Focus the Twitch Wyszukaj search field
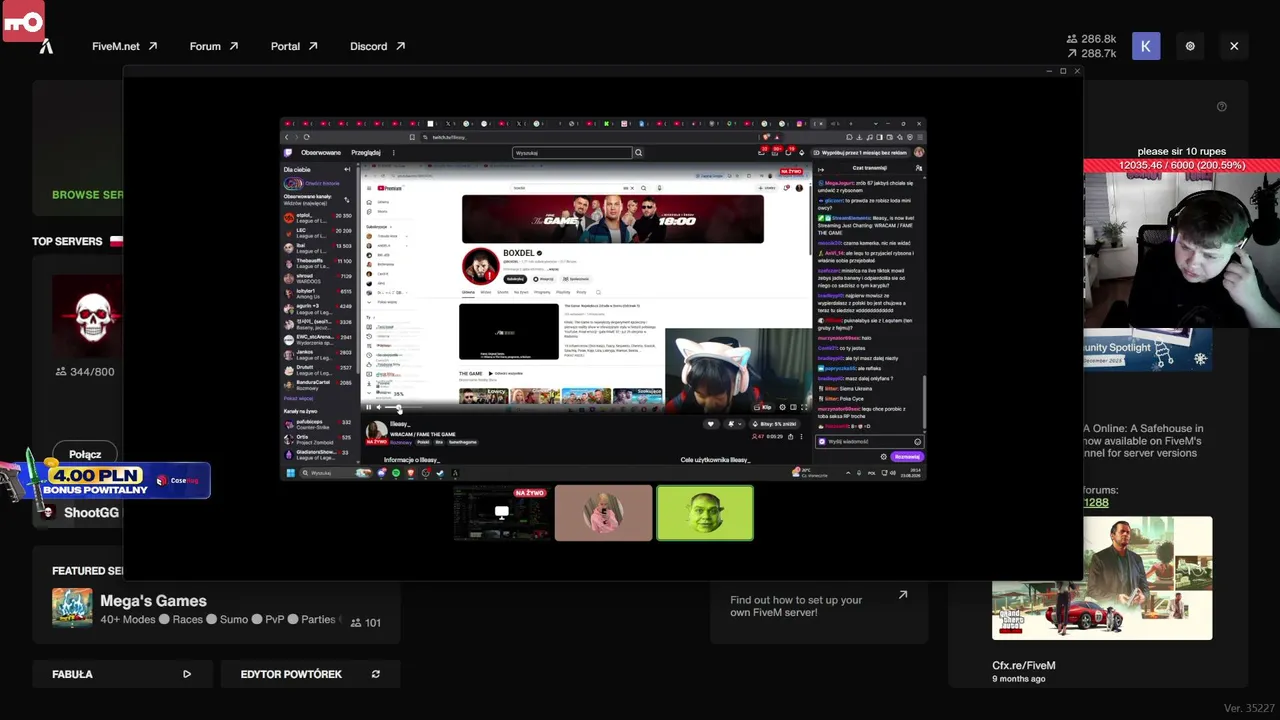Image resolution: width=1280 pixels, height=720 pixels. point(572,153)
